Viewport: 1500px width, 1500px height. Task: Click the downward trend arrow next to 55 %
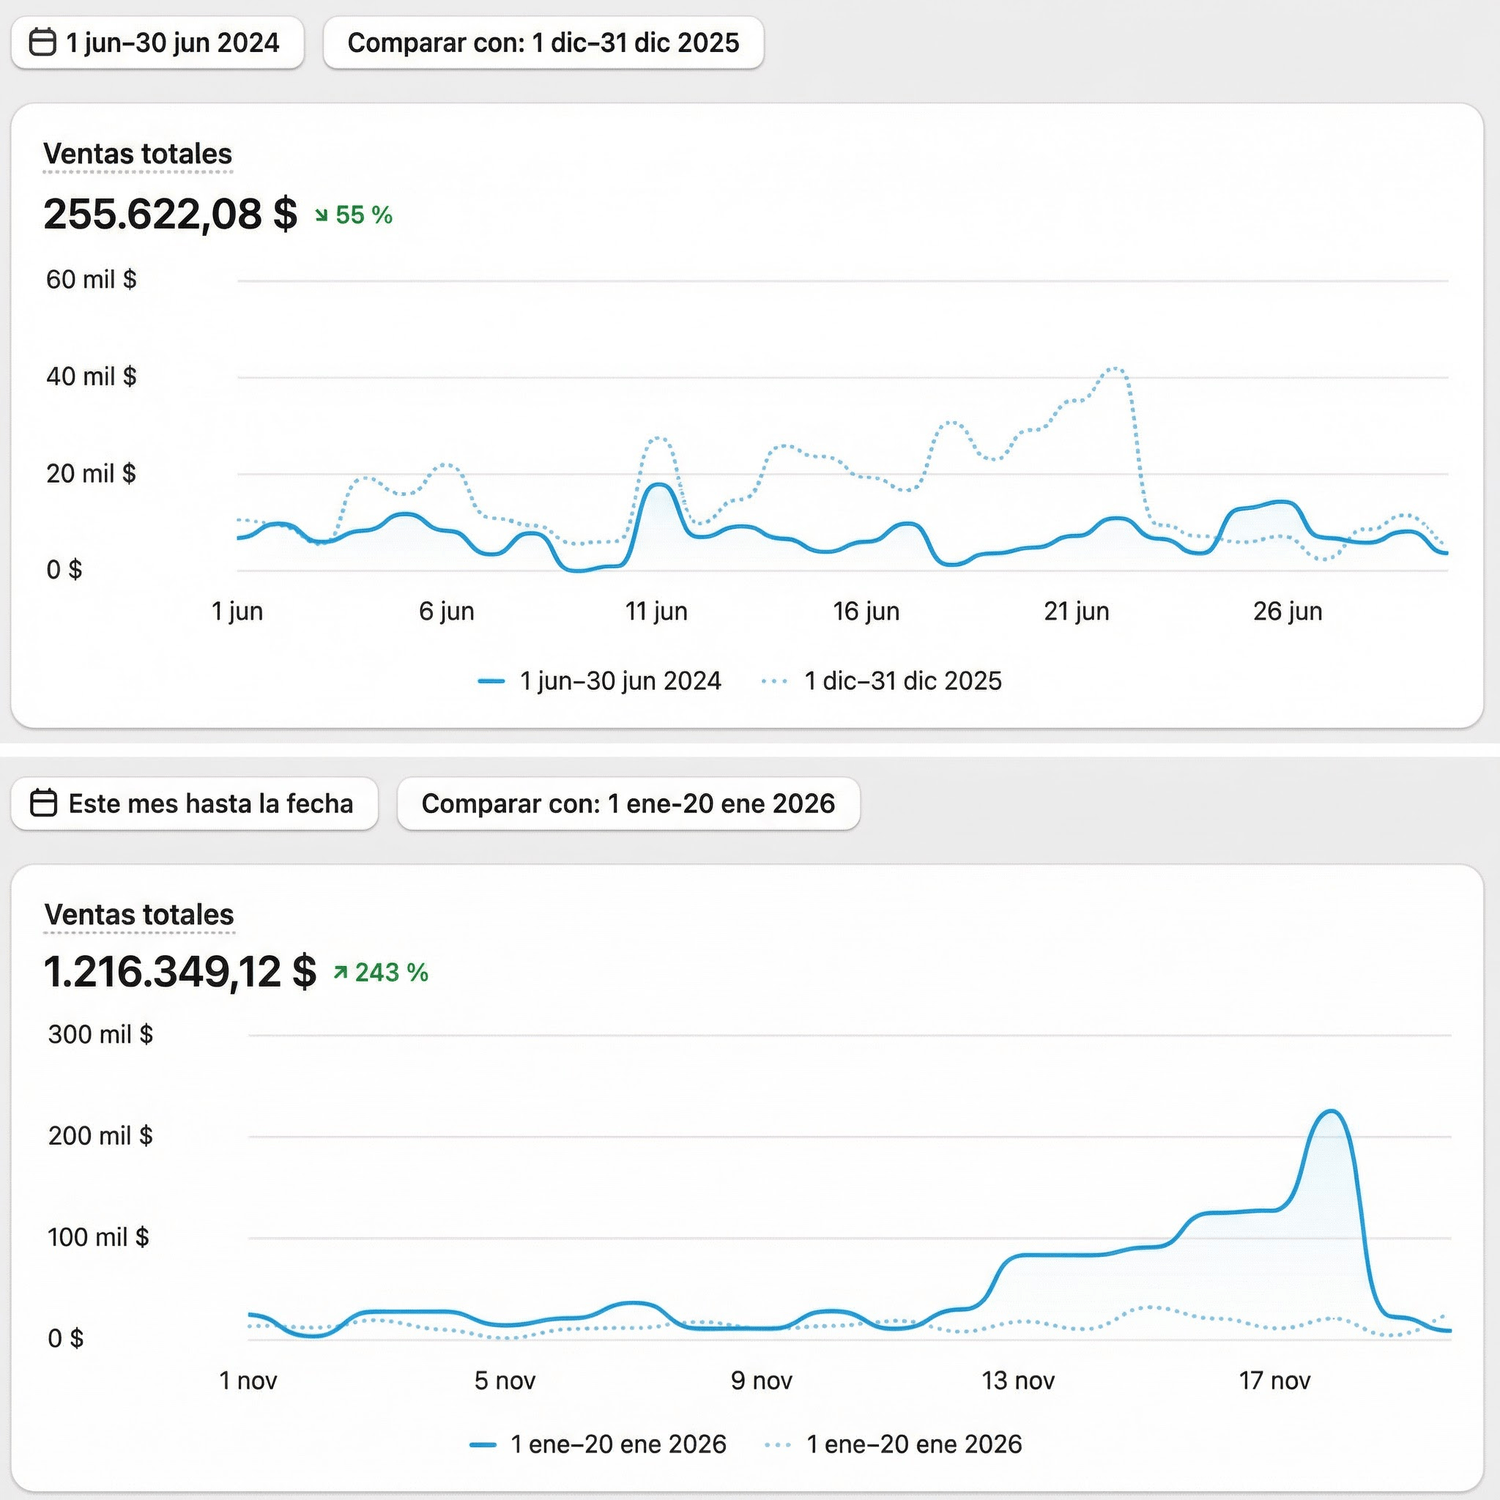coord(321,215)
